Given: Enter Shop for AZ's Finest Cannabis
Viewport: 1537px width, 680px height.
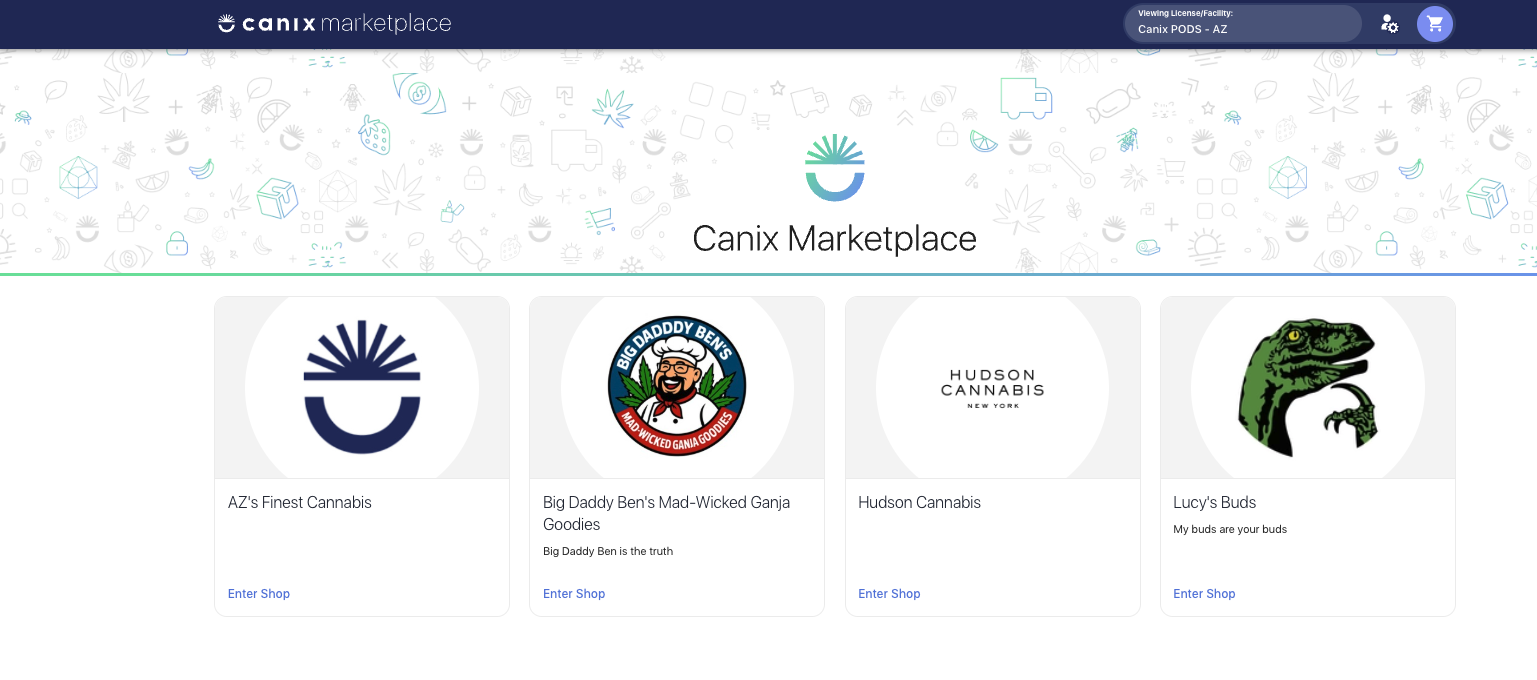Looking at the screenshot, I should coord(259,594).
